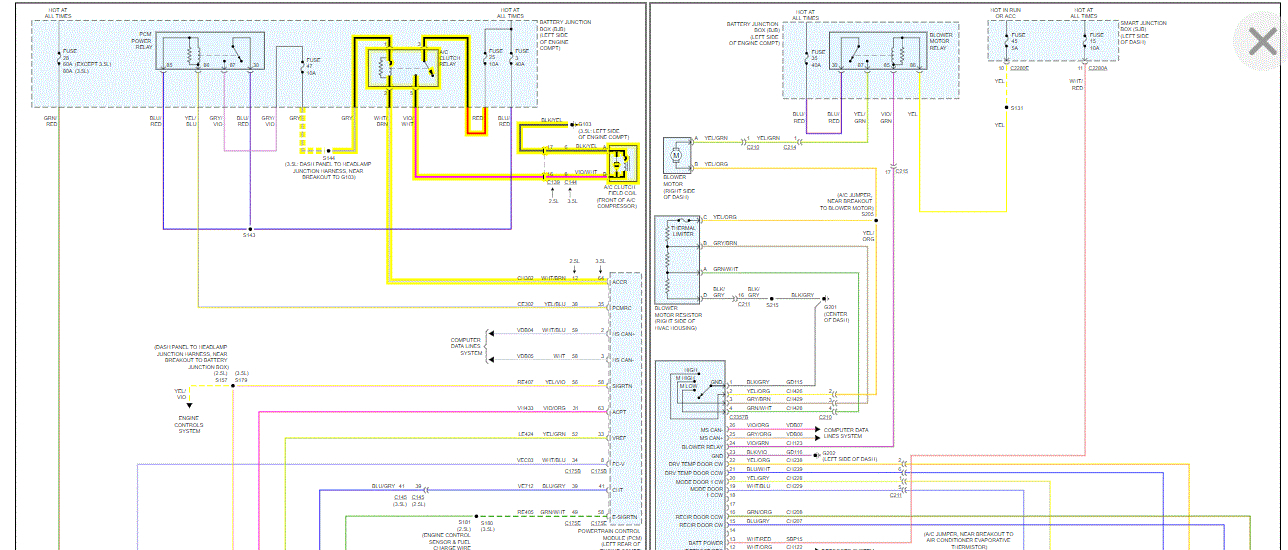1288x550 pixels.
Task: Select the A/C clutch field coil symbol
Action: tap(623, 164)
